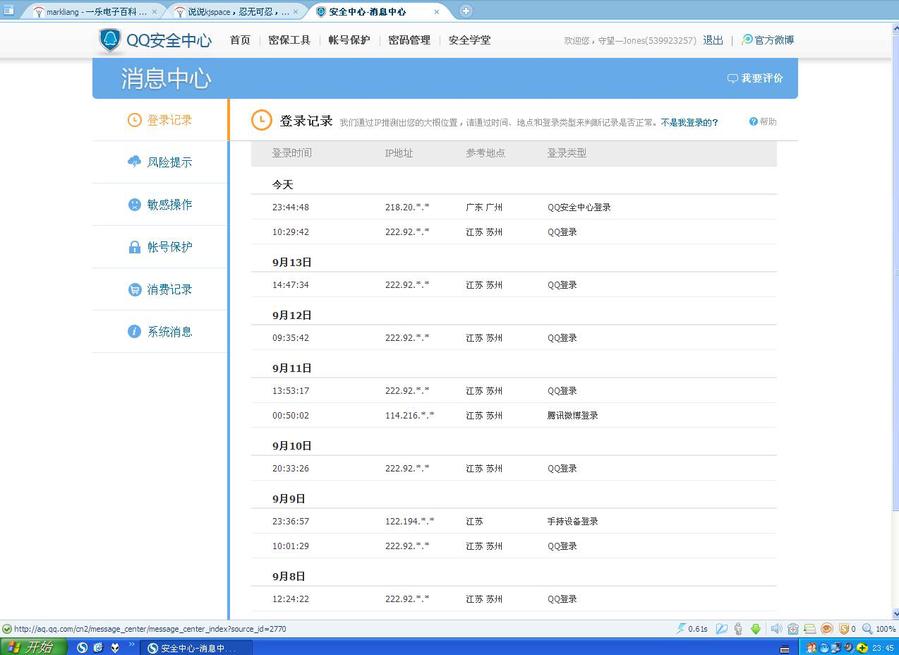The image size is (899, 655).
Task: Click 广东 广州 location entry
Action: point(484,208)
